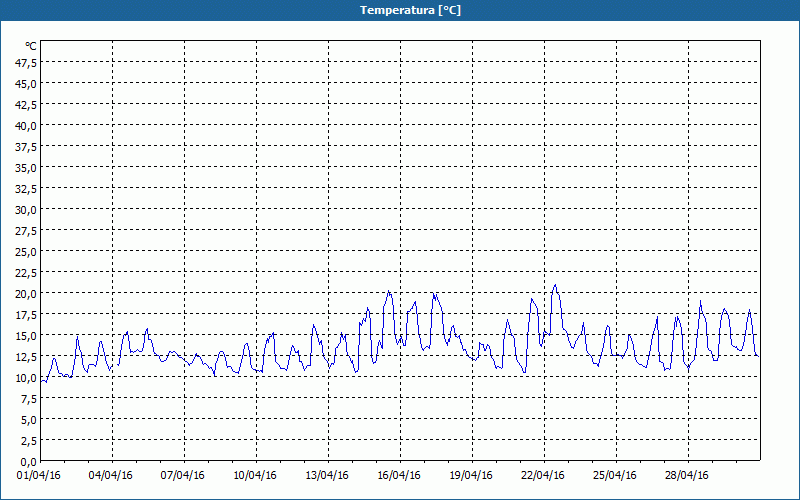800x500 pixels.
Task: Select the 30,0 y-axis label
Action: click(26, 210)
